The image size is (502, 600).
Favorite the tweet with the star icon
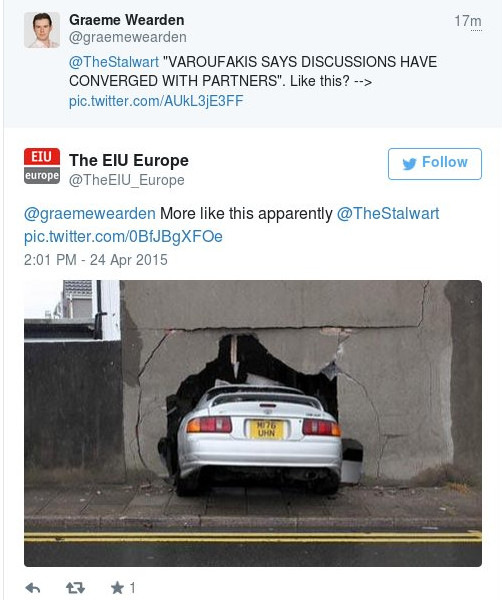[117, 587]
